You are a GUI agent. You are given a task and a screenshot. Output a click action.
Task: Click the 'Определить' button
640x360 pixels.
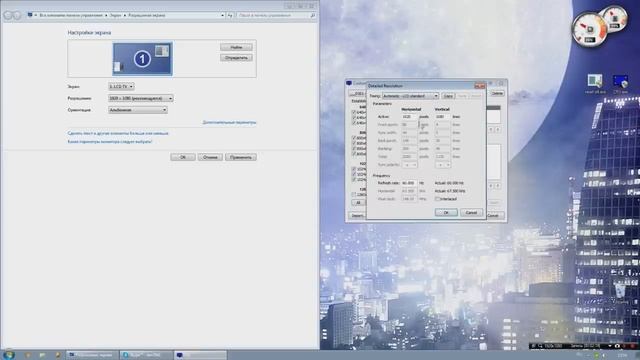tap(236, 58)
